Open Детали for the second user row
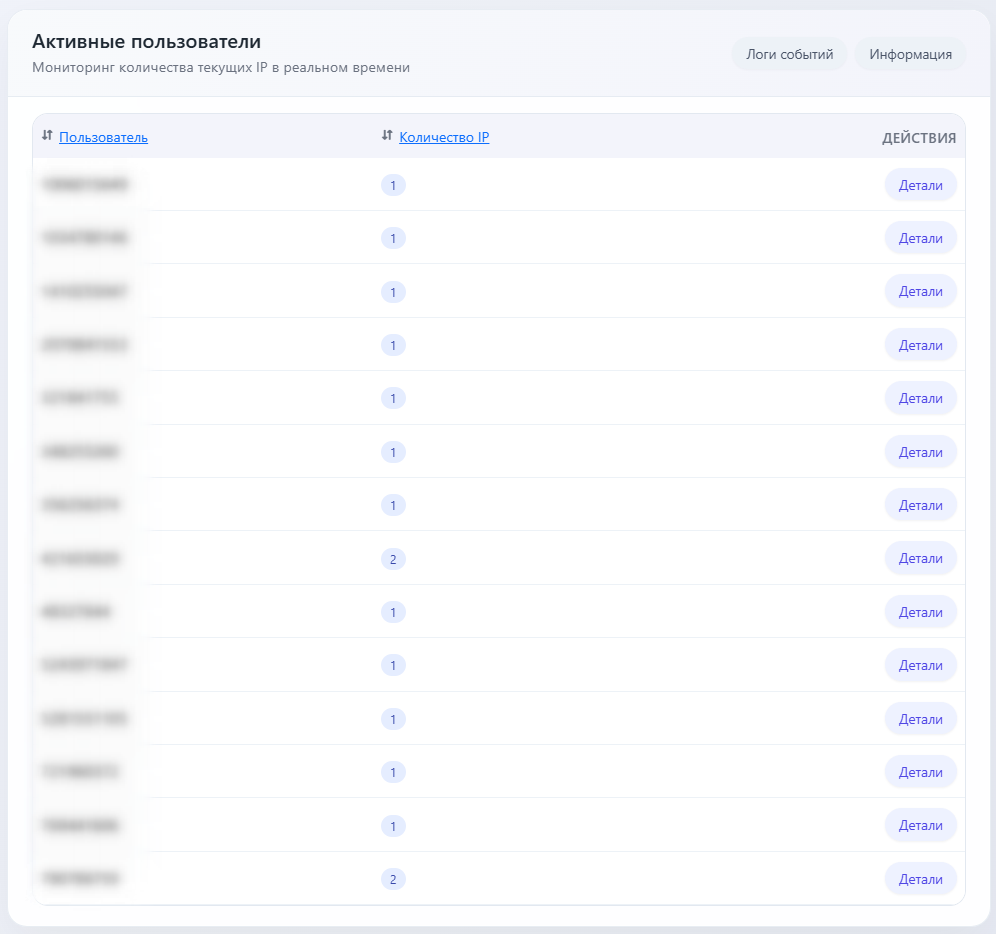 tap(920, 238)
